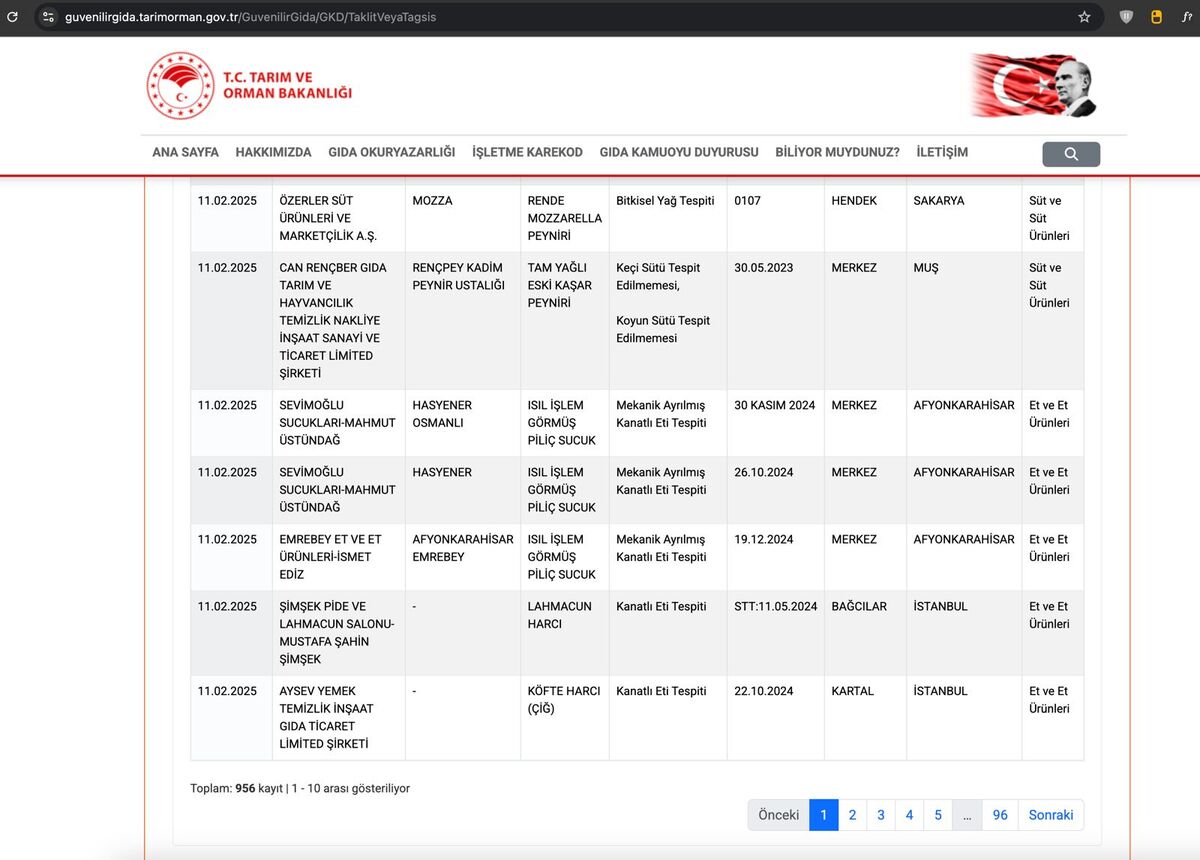Click the 26.10.2024 date cell
The image size is (1200, 860).
[x=775, y=490]
